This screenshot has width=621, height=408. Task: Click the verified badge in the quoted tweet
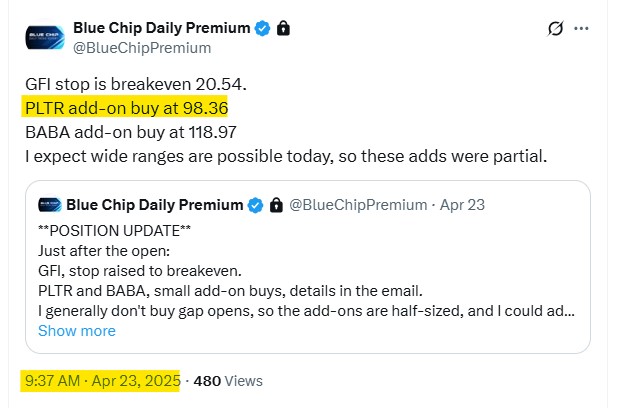pos(255,205)
